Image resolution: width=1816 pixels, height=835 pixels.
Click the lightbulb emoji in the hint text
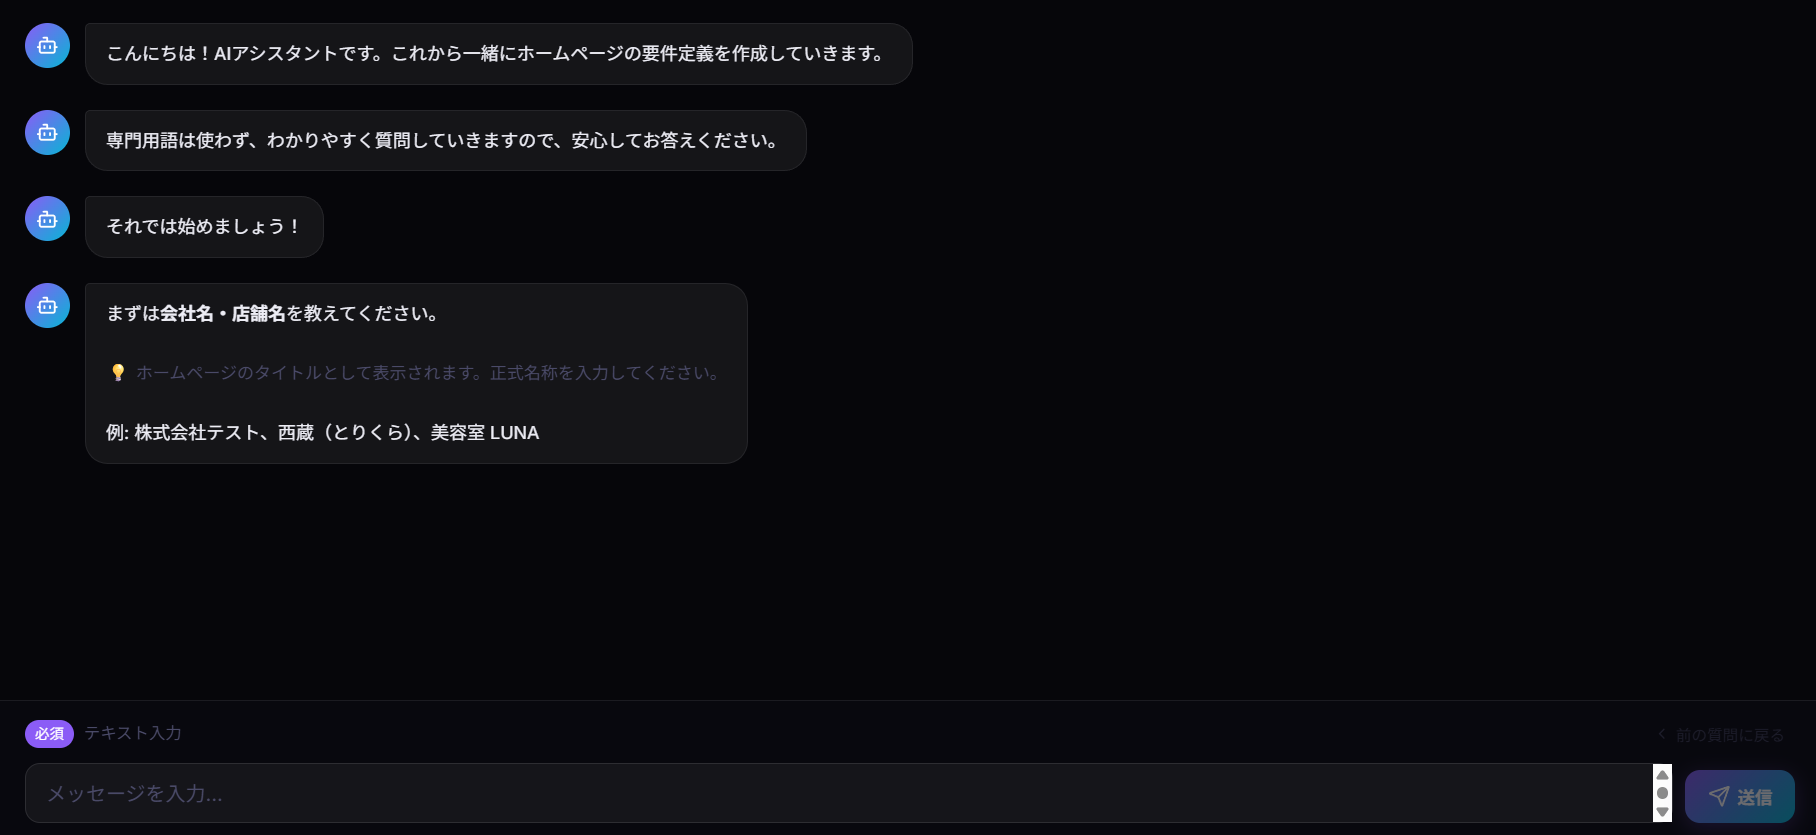[x=117, y=371]
